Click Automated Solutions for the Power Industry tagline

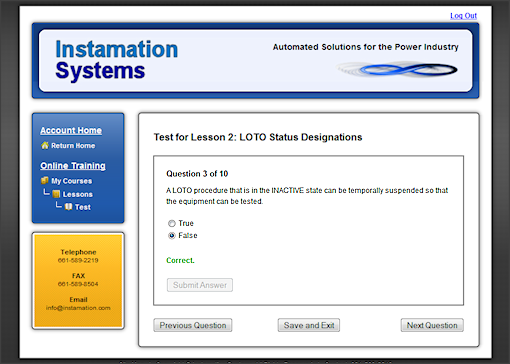[366, 47]
